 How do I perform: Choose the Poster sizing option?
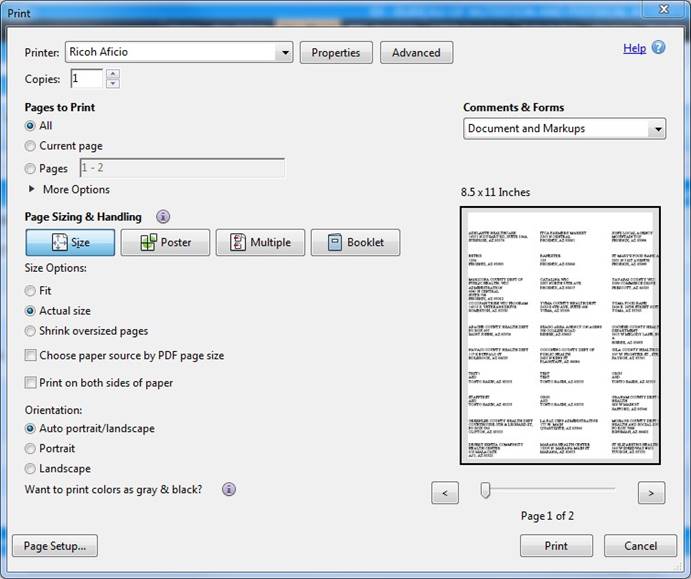coord(164,242)
